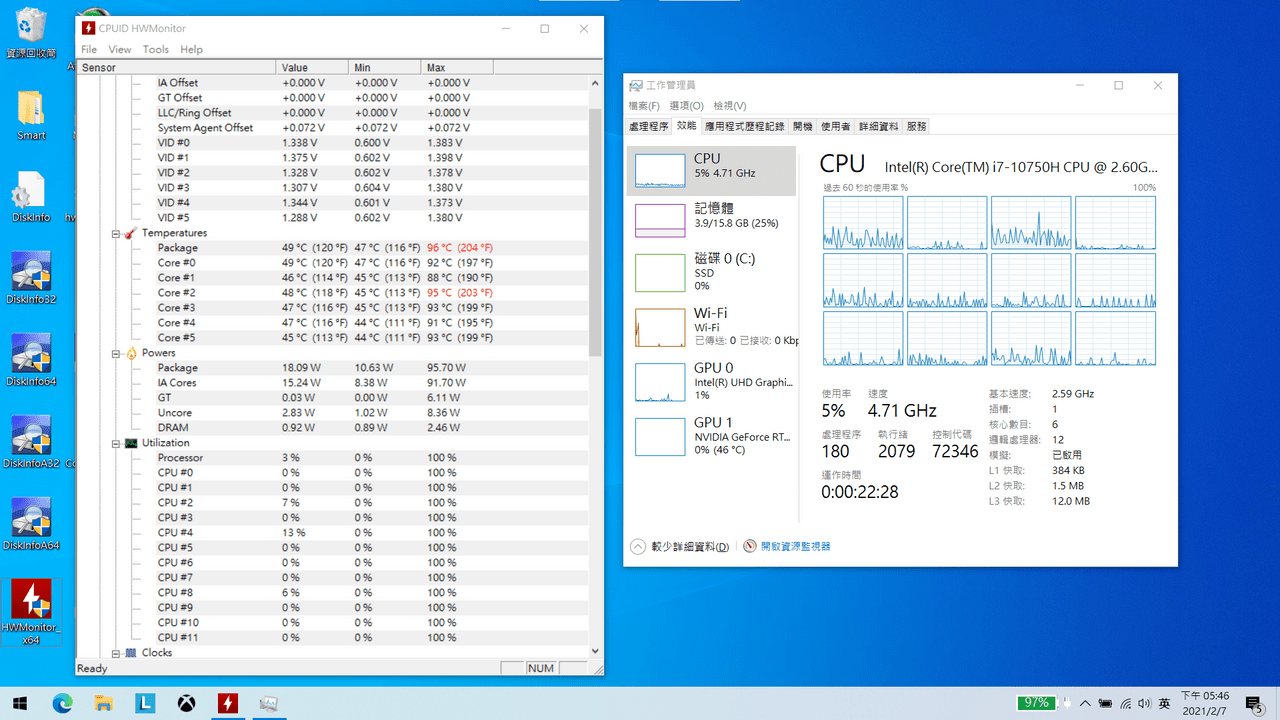Click the Max column header
Viewport: 1280px width, 720px height.
pyautogui.click(x=457, y=68)
